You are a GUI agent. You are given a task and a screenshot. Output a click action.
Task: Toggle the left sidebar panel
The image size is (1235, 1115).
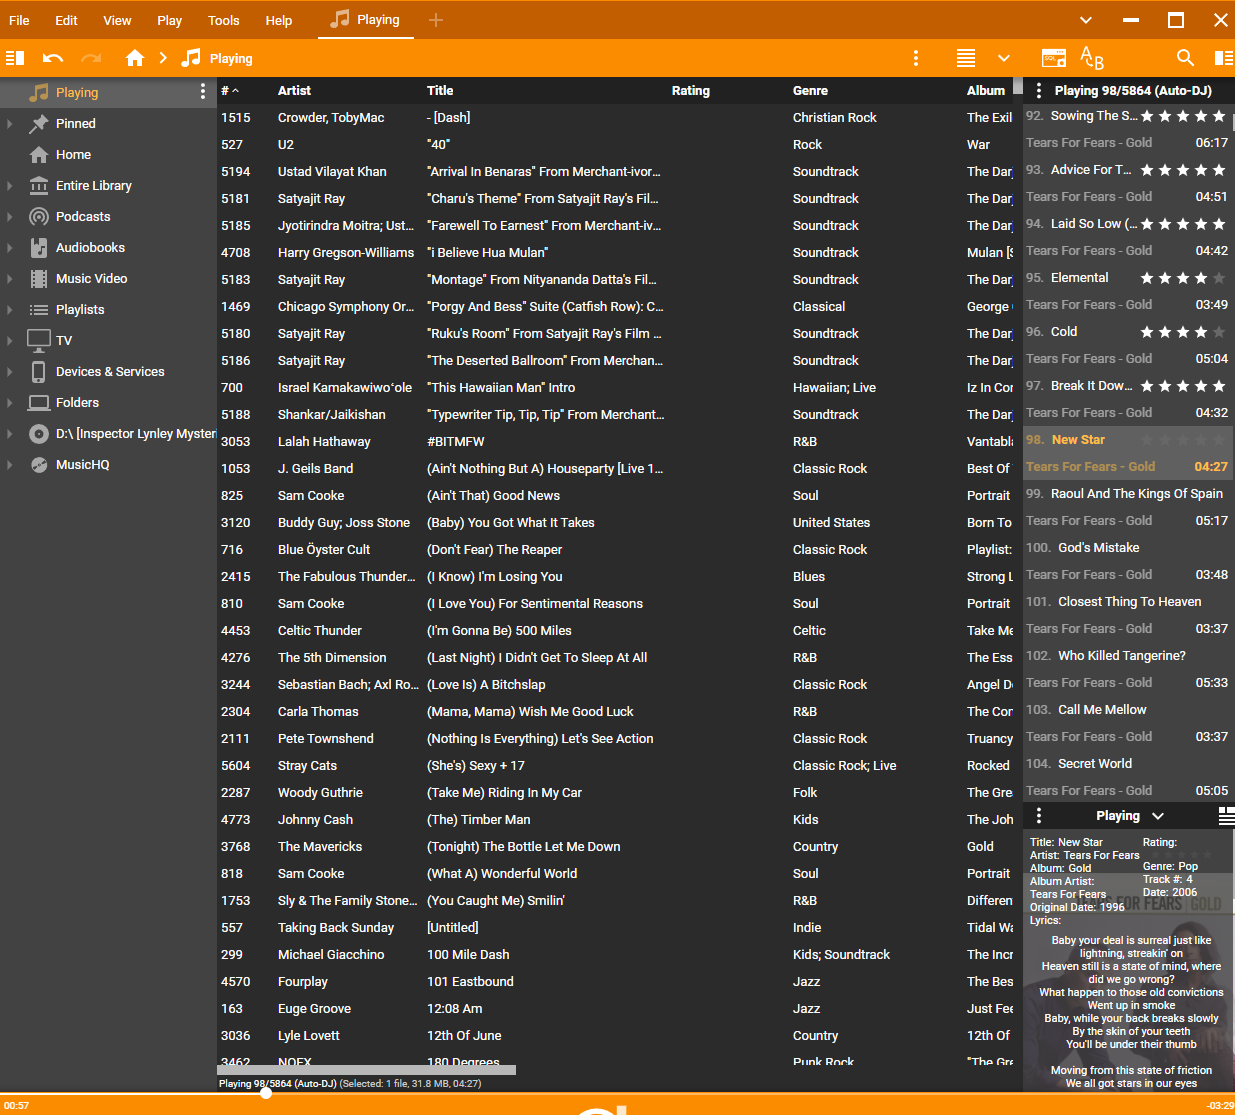coord(15,58)
